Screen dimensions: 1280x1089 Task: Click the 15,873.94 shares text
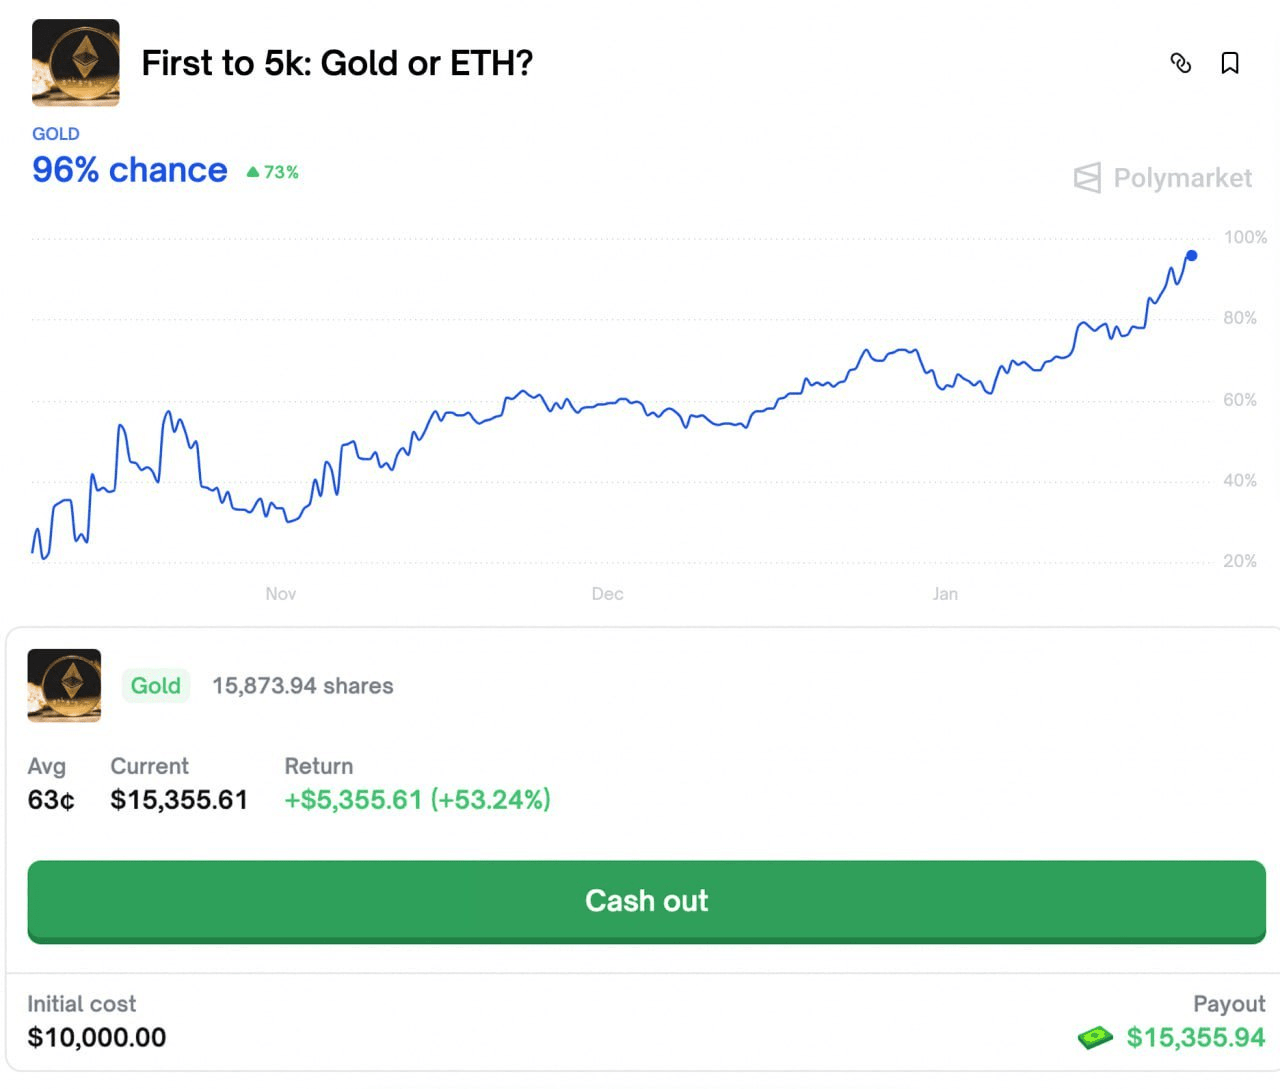coord(303,686)
